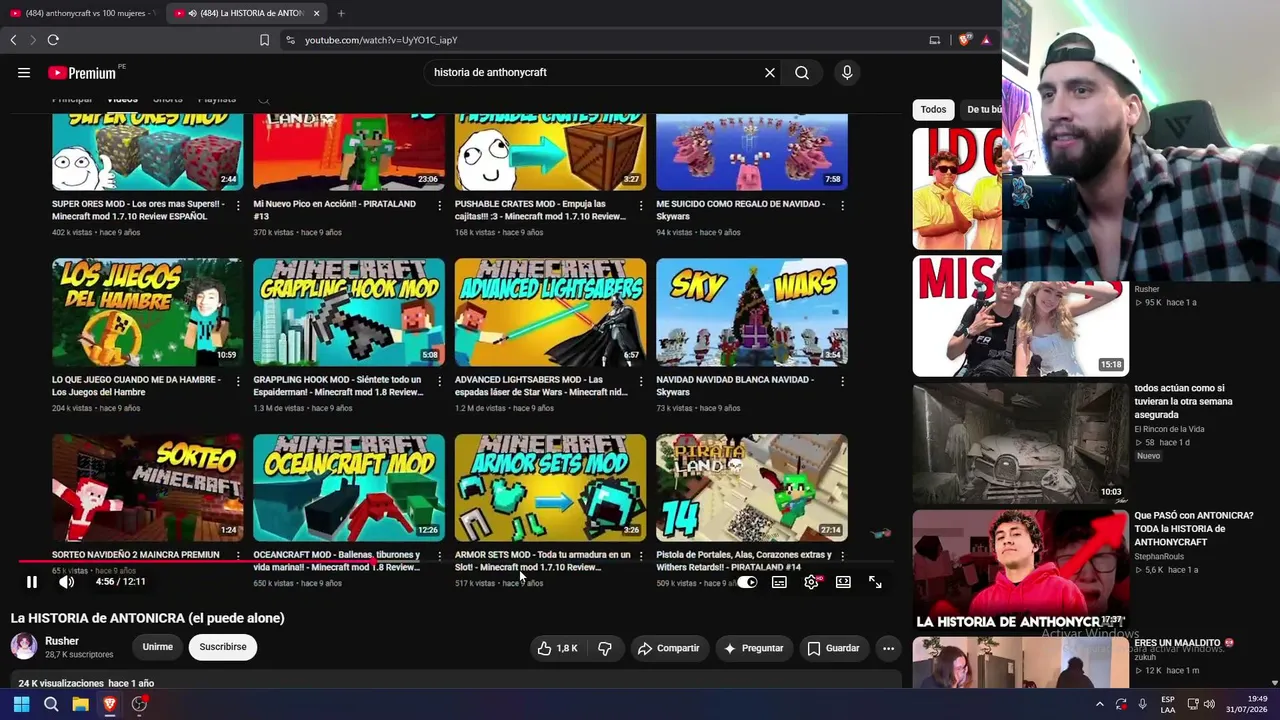1280x720 pixels.
Task: Mute the video with the speaker icon
Action: pyautogui.click(x=66, y=582)
